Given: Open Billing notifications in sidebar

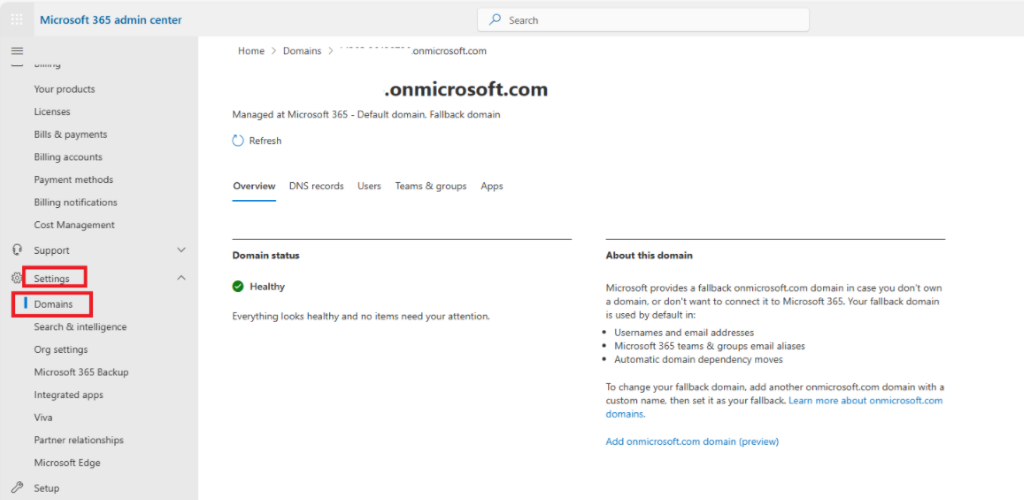Looking at the screenshot, I should click(x=76, y=202).
